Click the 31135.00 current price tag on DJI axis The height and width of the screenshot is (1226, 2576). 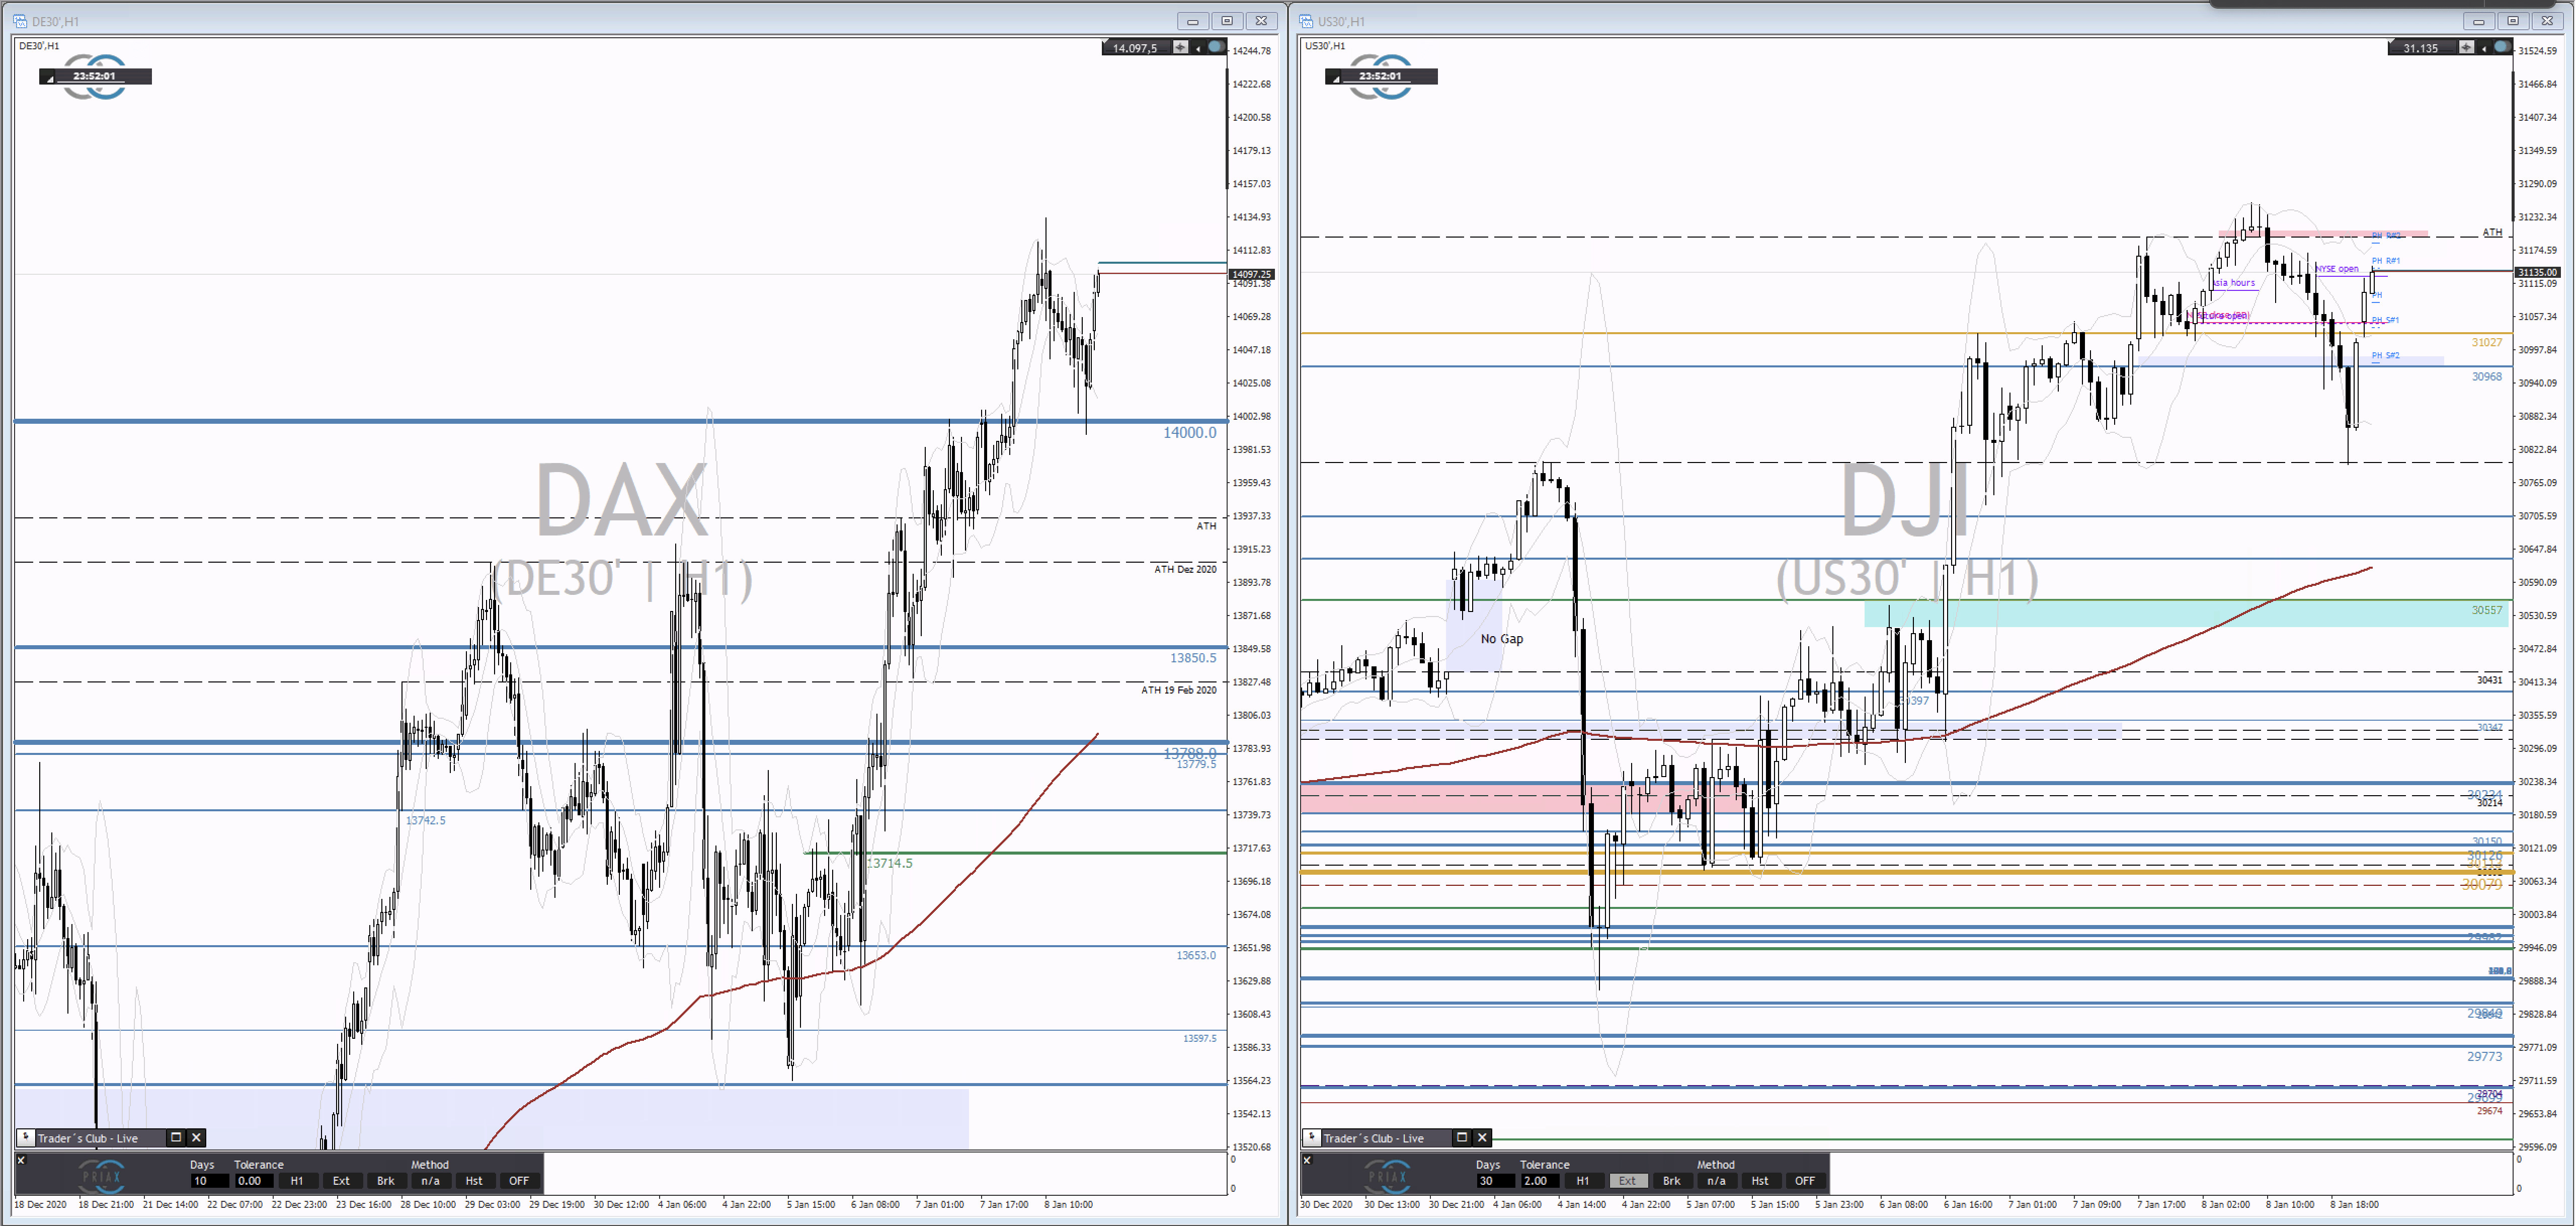coord(2537,272)
